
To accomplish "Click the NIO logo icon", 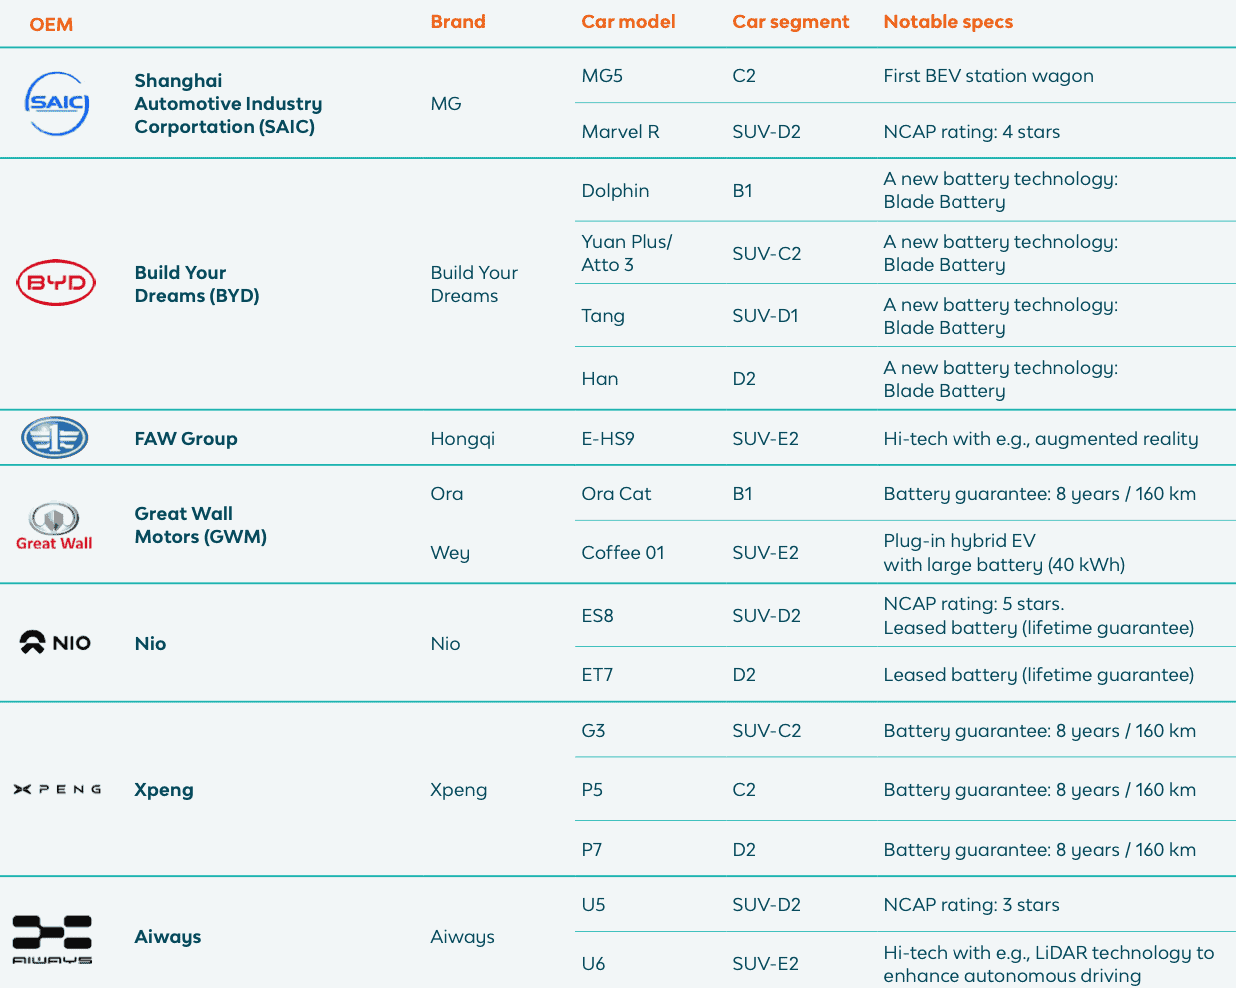I will coord(55,642).
